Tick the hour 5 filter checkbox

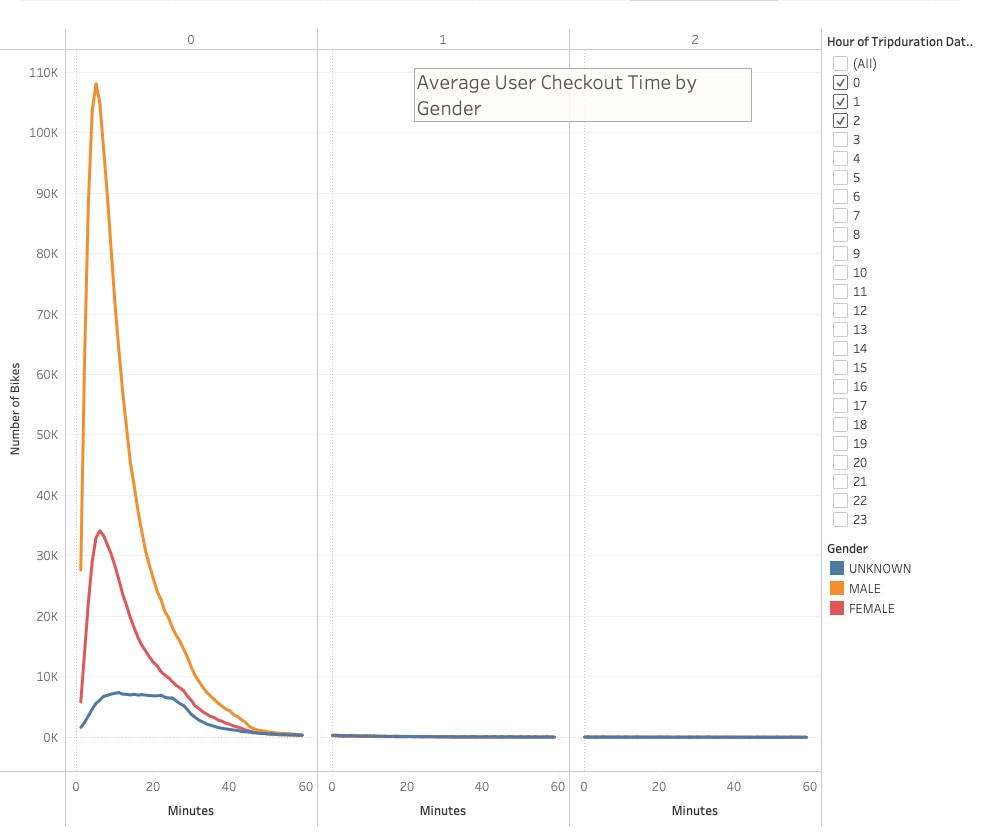click(840, 177)
